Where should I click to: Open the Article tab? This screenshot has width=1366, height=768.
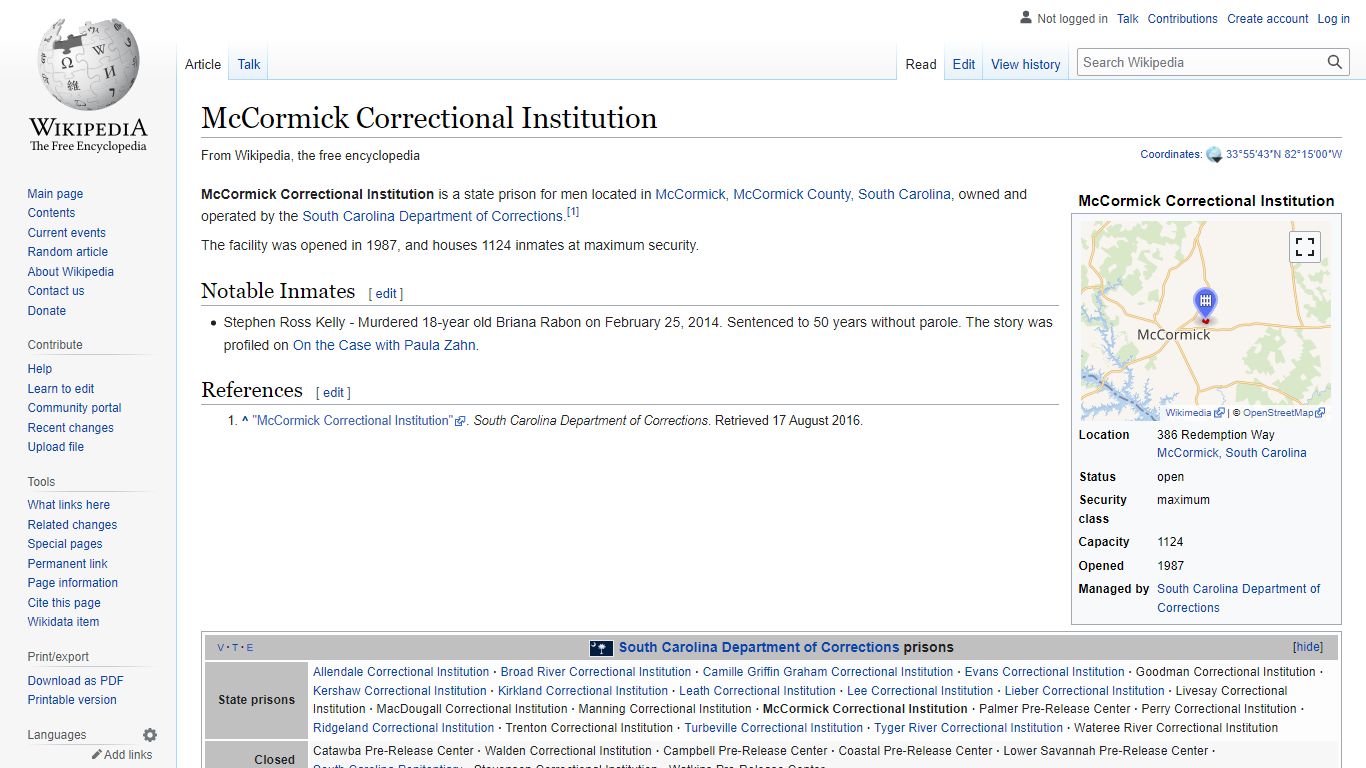[x=203, y=64]
